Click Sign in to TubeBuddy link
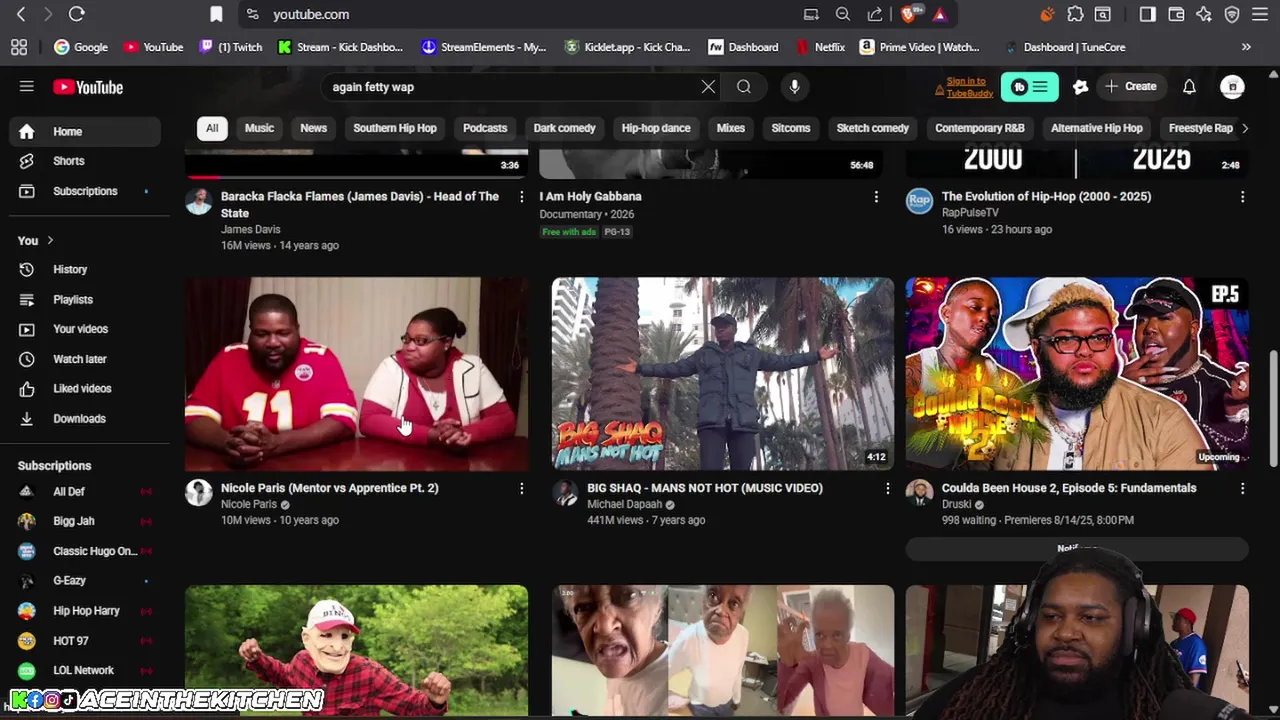The image size is (1280, 720). [x=969, y=87]
